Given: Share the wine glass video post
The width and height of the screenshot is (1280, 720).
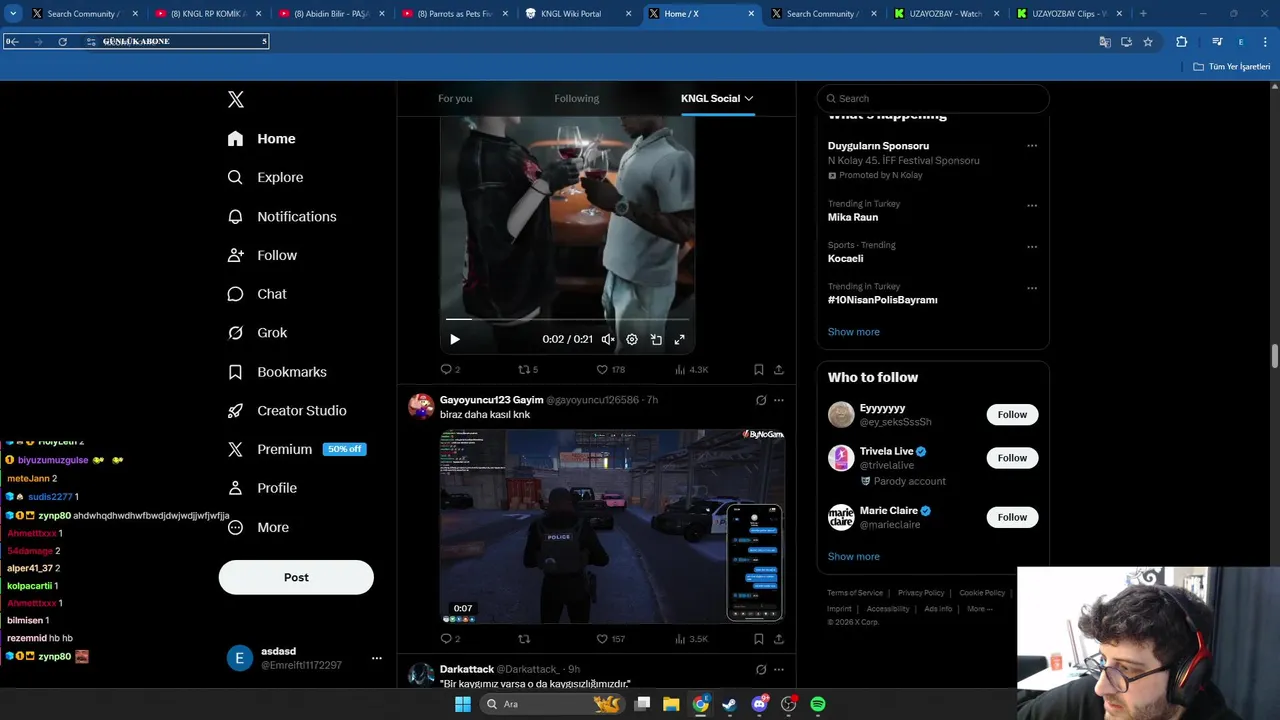Looking at the screenshot, I should (779, 369).
